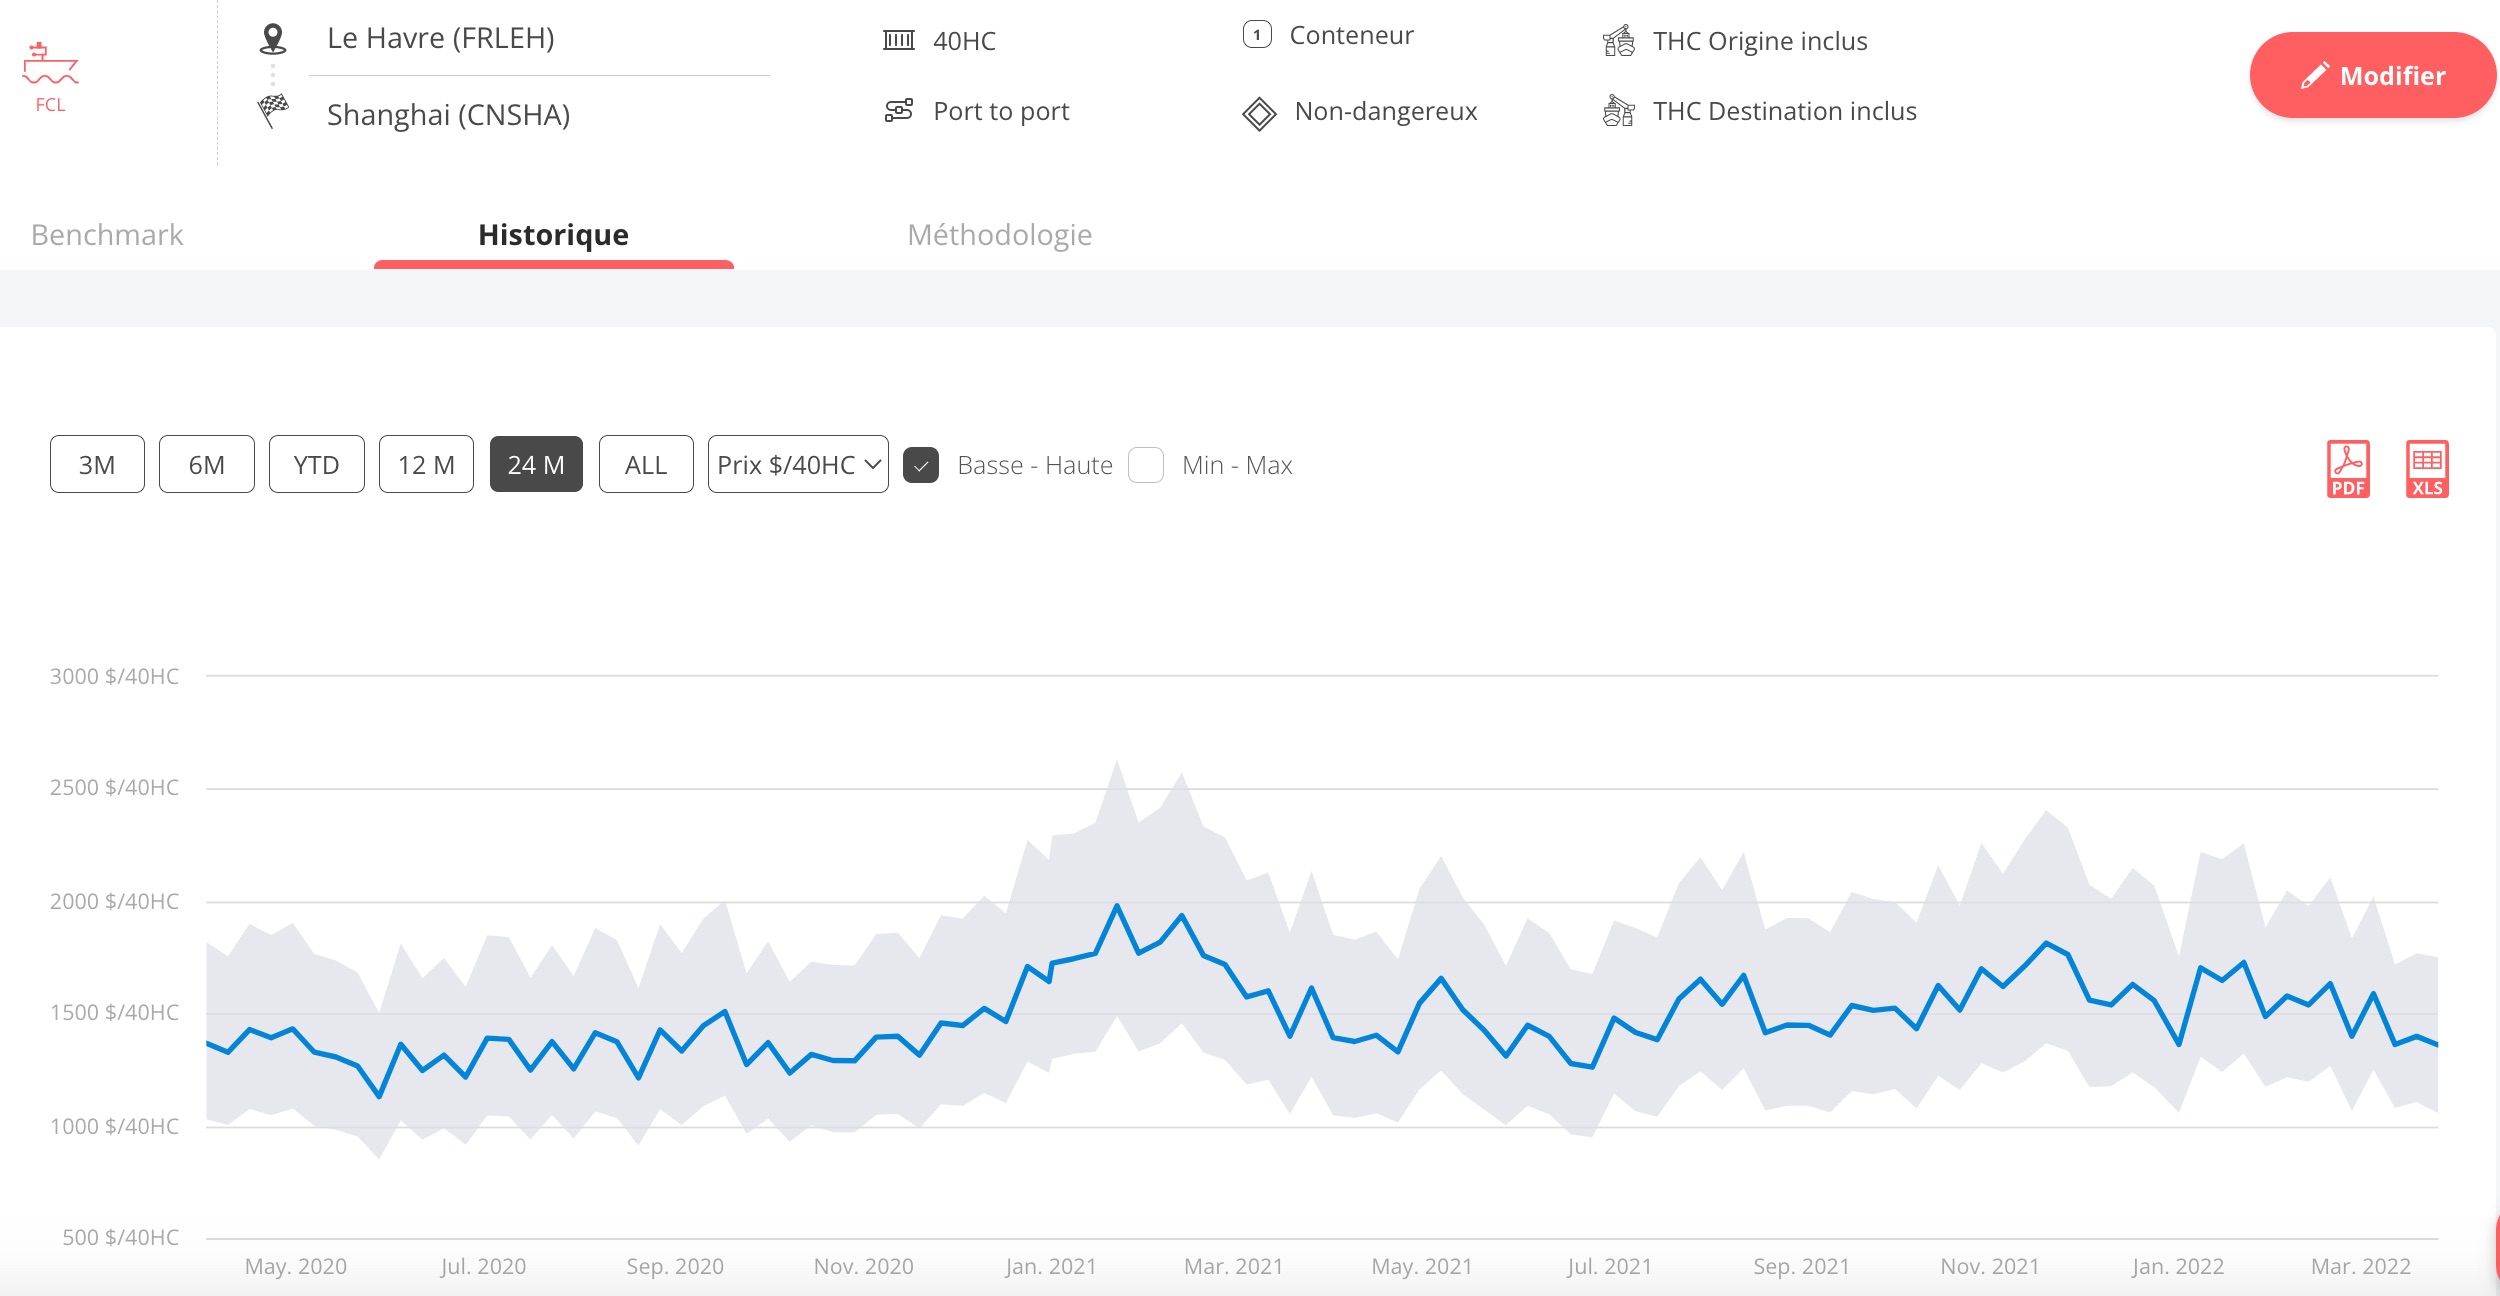Click the Non-dangereux label

(1386, 111)
